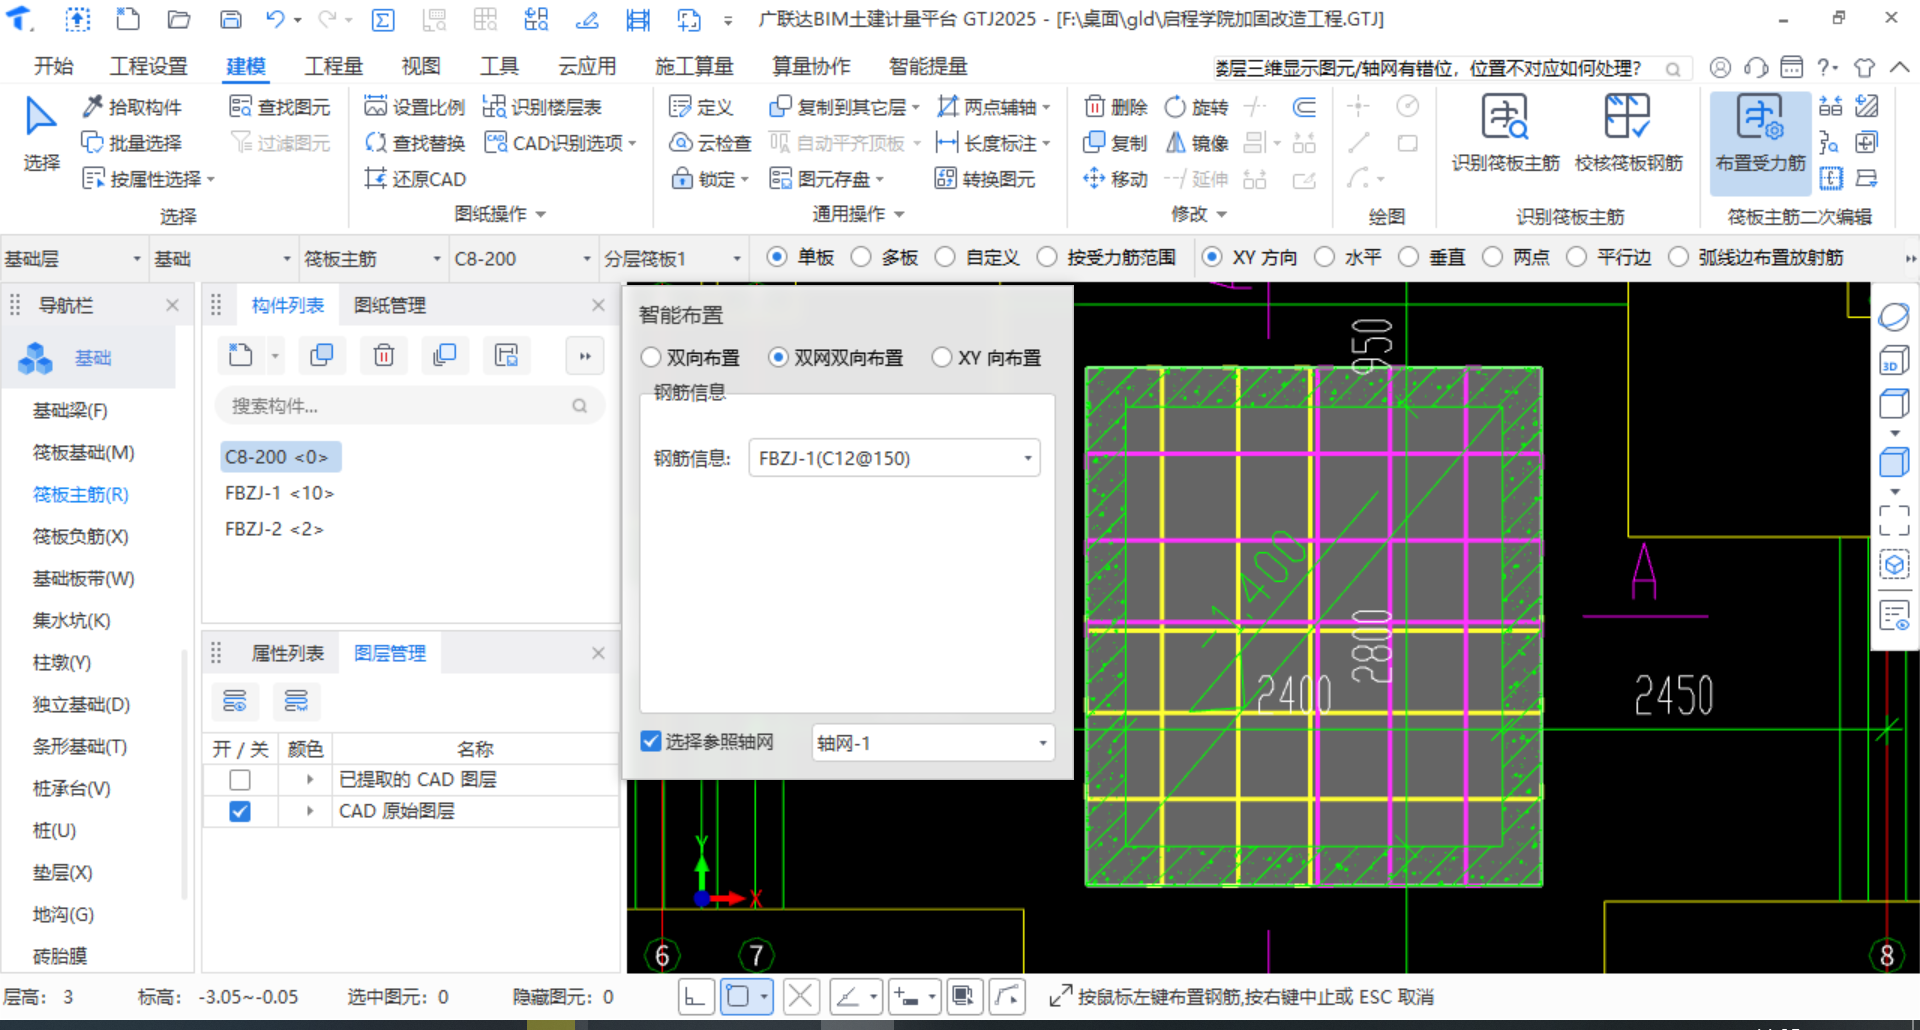Click the 3D view icon on right sidebar

pyautogui.click(x=1894, y=360)
